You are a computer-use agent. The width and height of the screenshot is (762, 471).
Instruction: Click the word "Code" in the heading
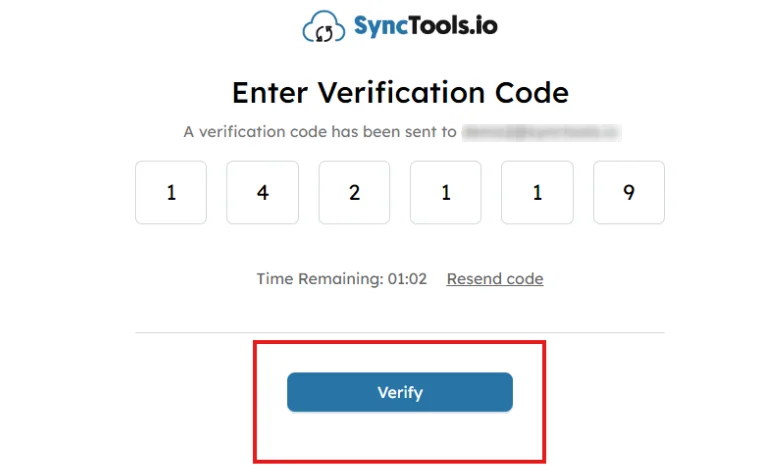click(532, 93)
